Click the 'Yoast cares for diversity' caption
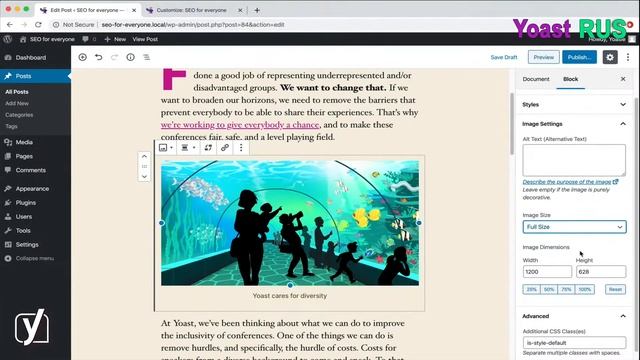 tap(290, 296)
